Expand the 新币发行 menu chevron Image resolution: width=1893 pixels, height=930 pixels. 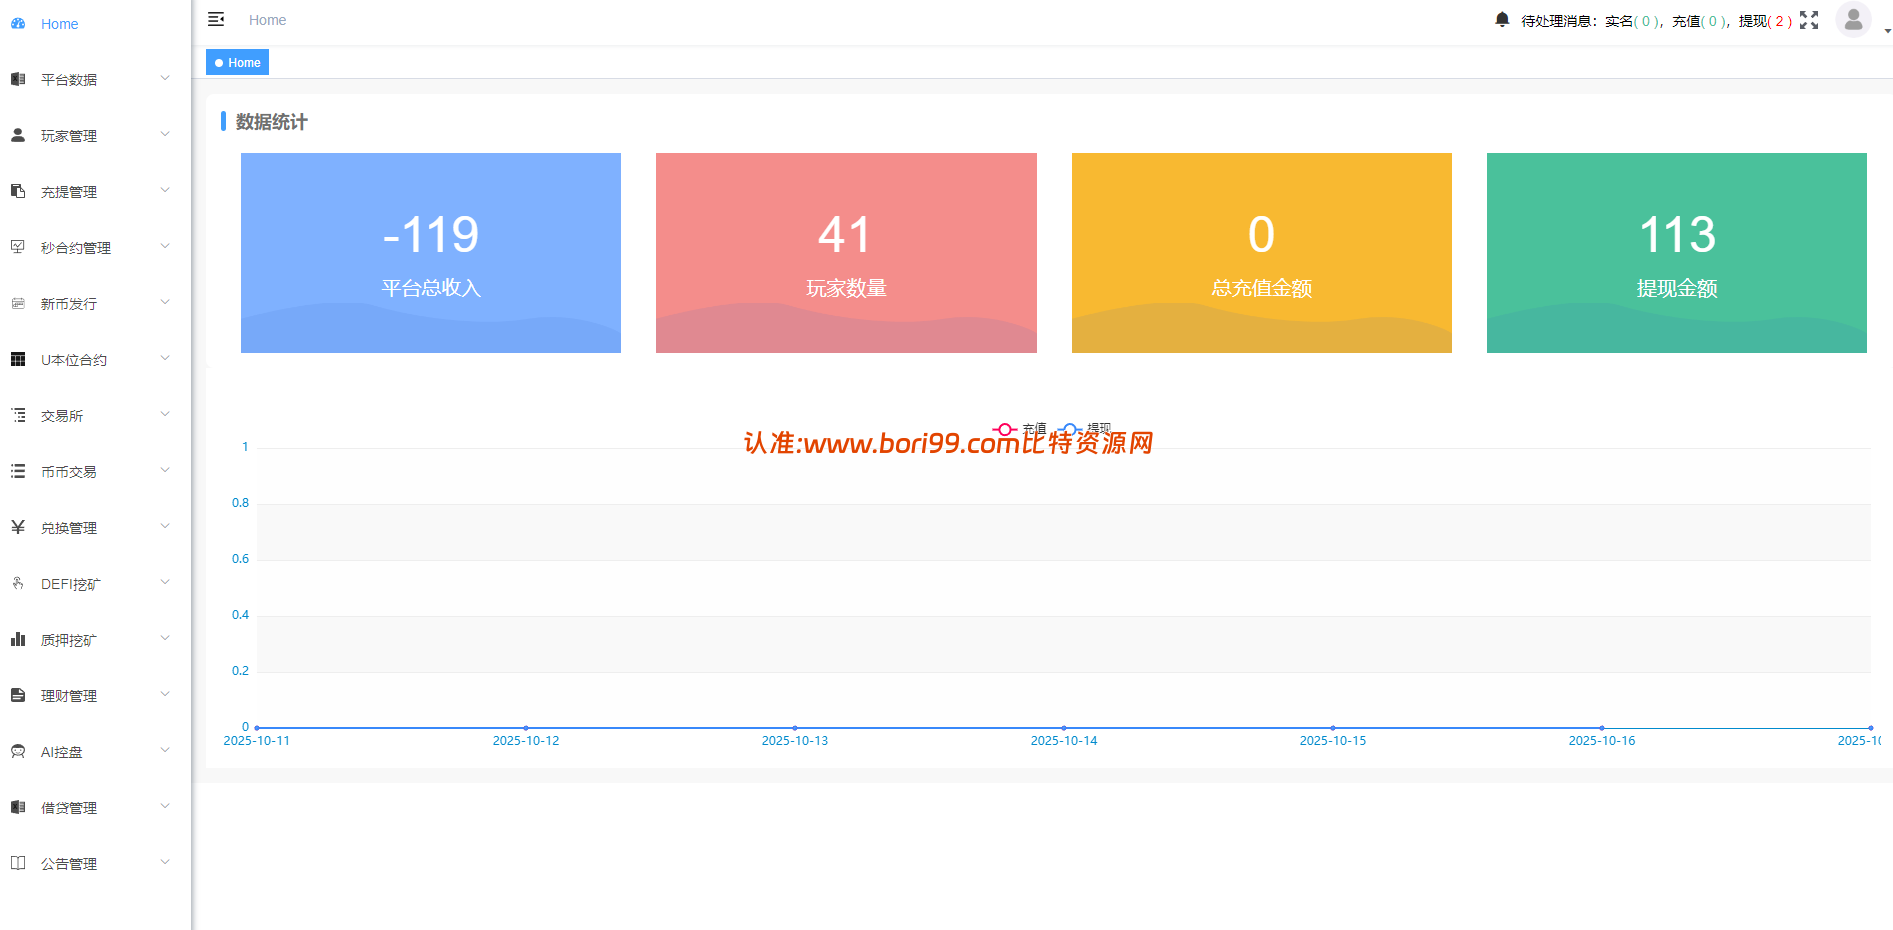click(165, 302)
